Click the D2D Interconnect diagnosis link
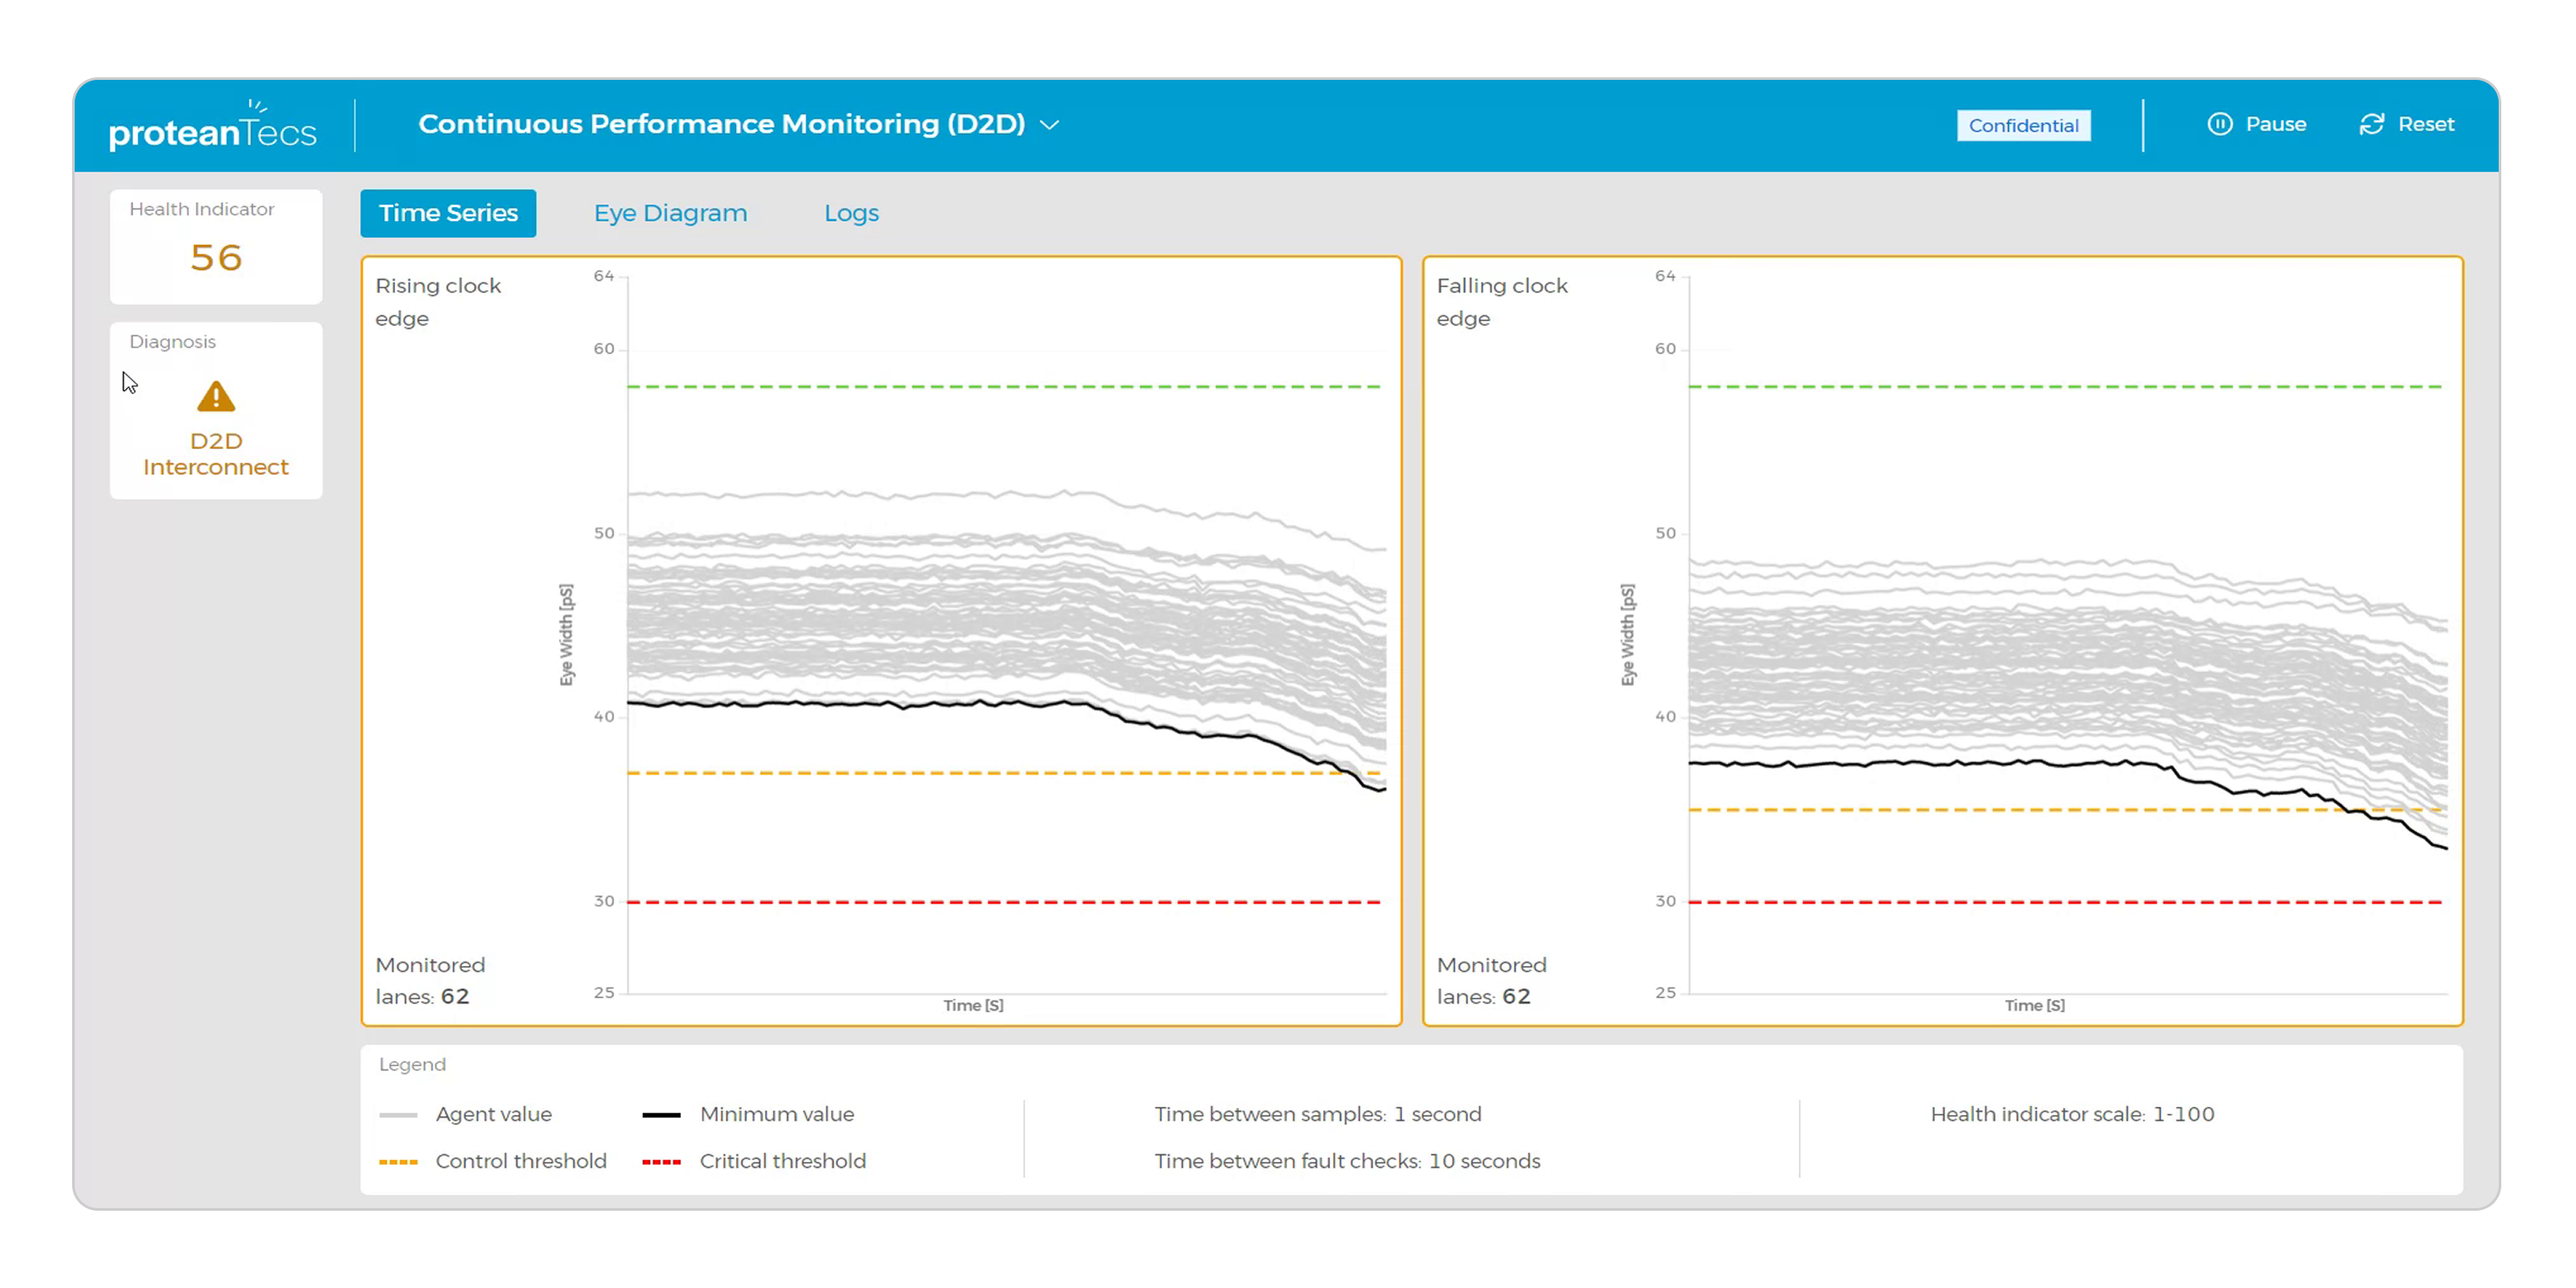This screenshot has width=2576, height=1288. pos(215,453)
